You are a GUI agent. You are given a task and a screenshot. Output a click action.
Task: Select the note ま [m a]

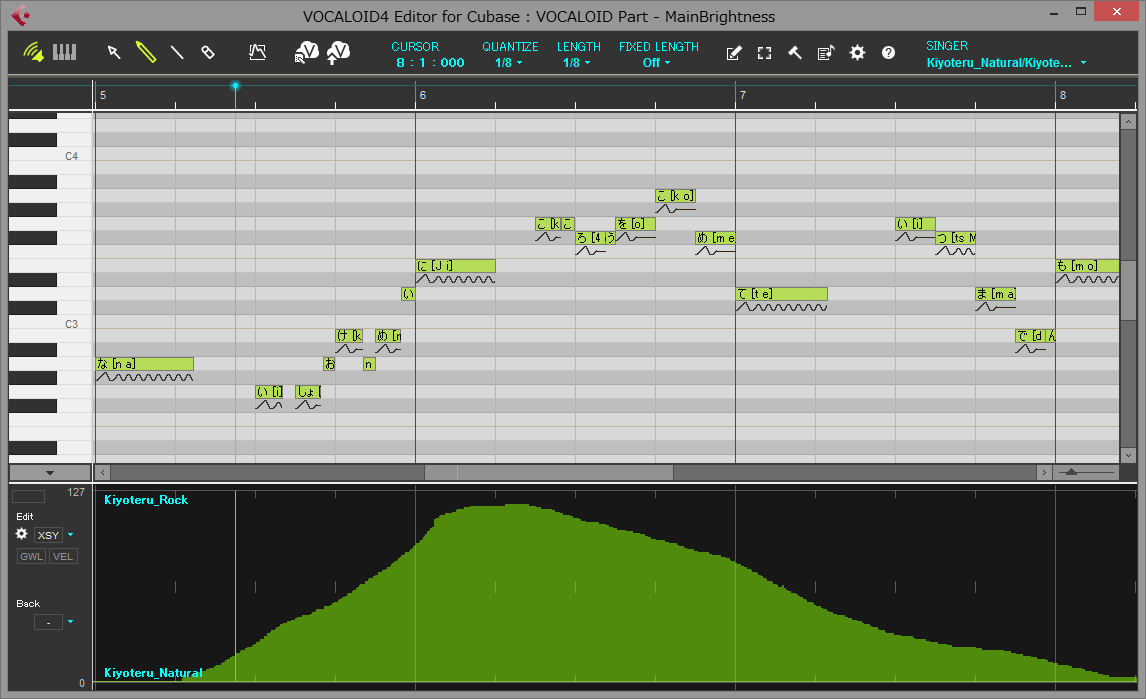point(995,293)
